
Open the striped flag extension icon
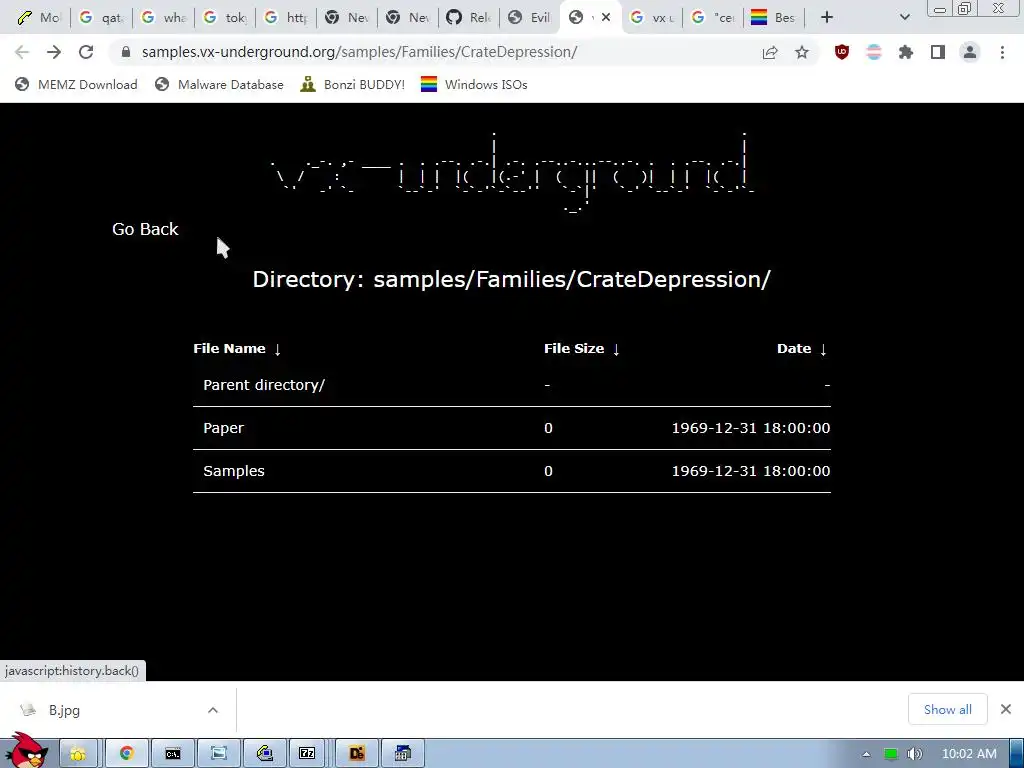tap(874, 52)
